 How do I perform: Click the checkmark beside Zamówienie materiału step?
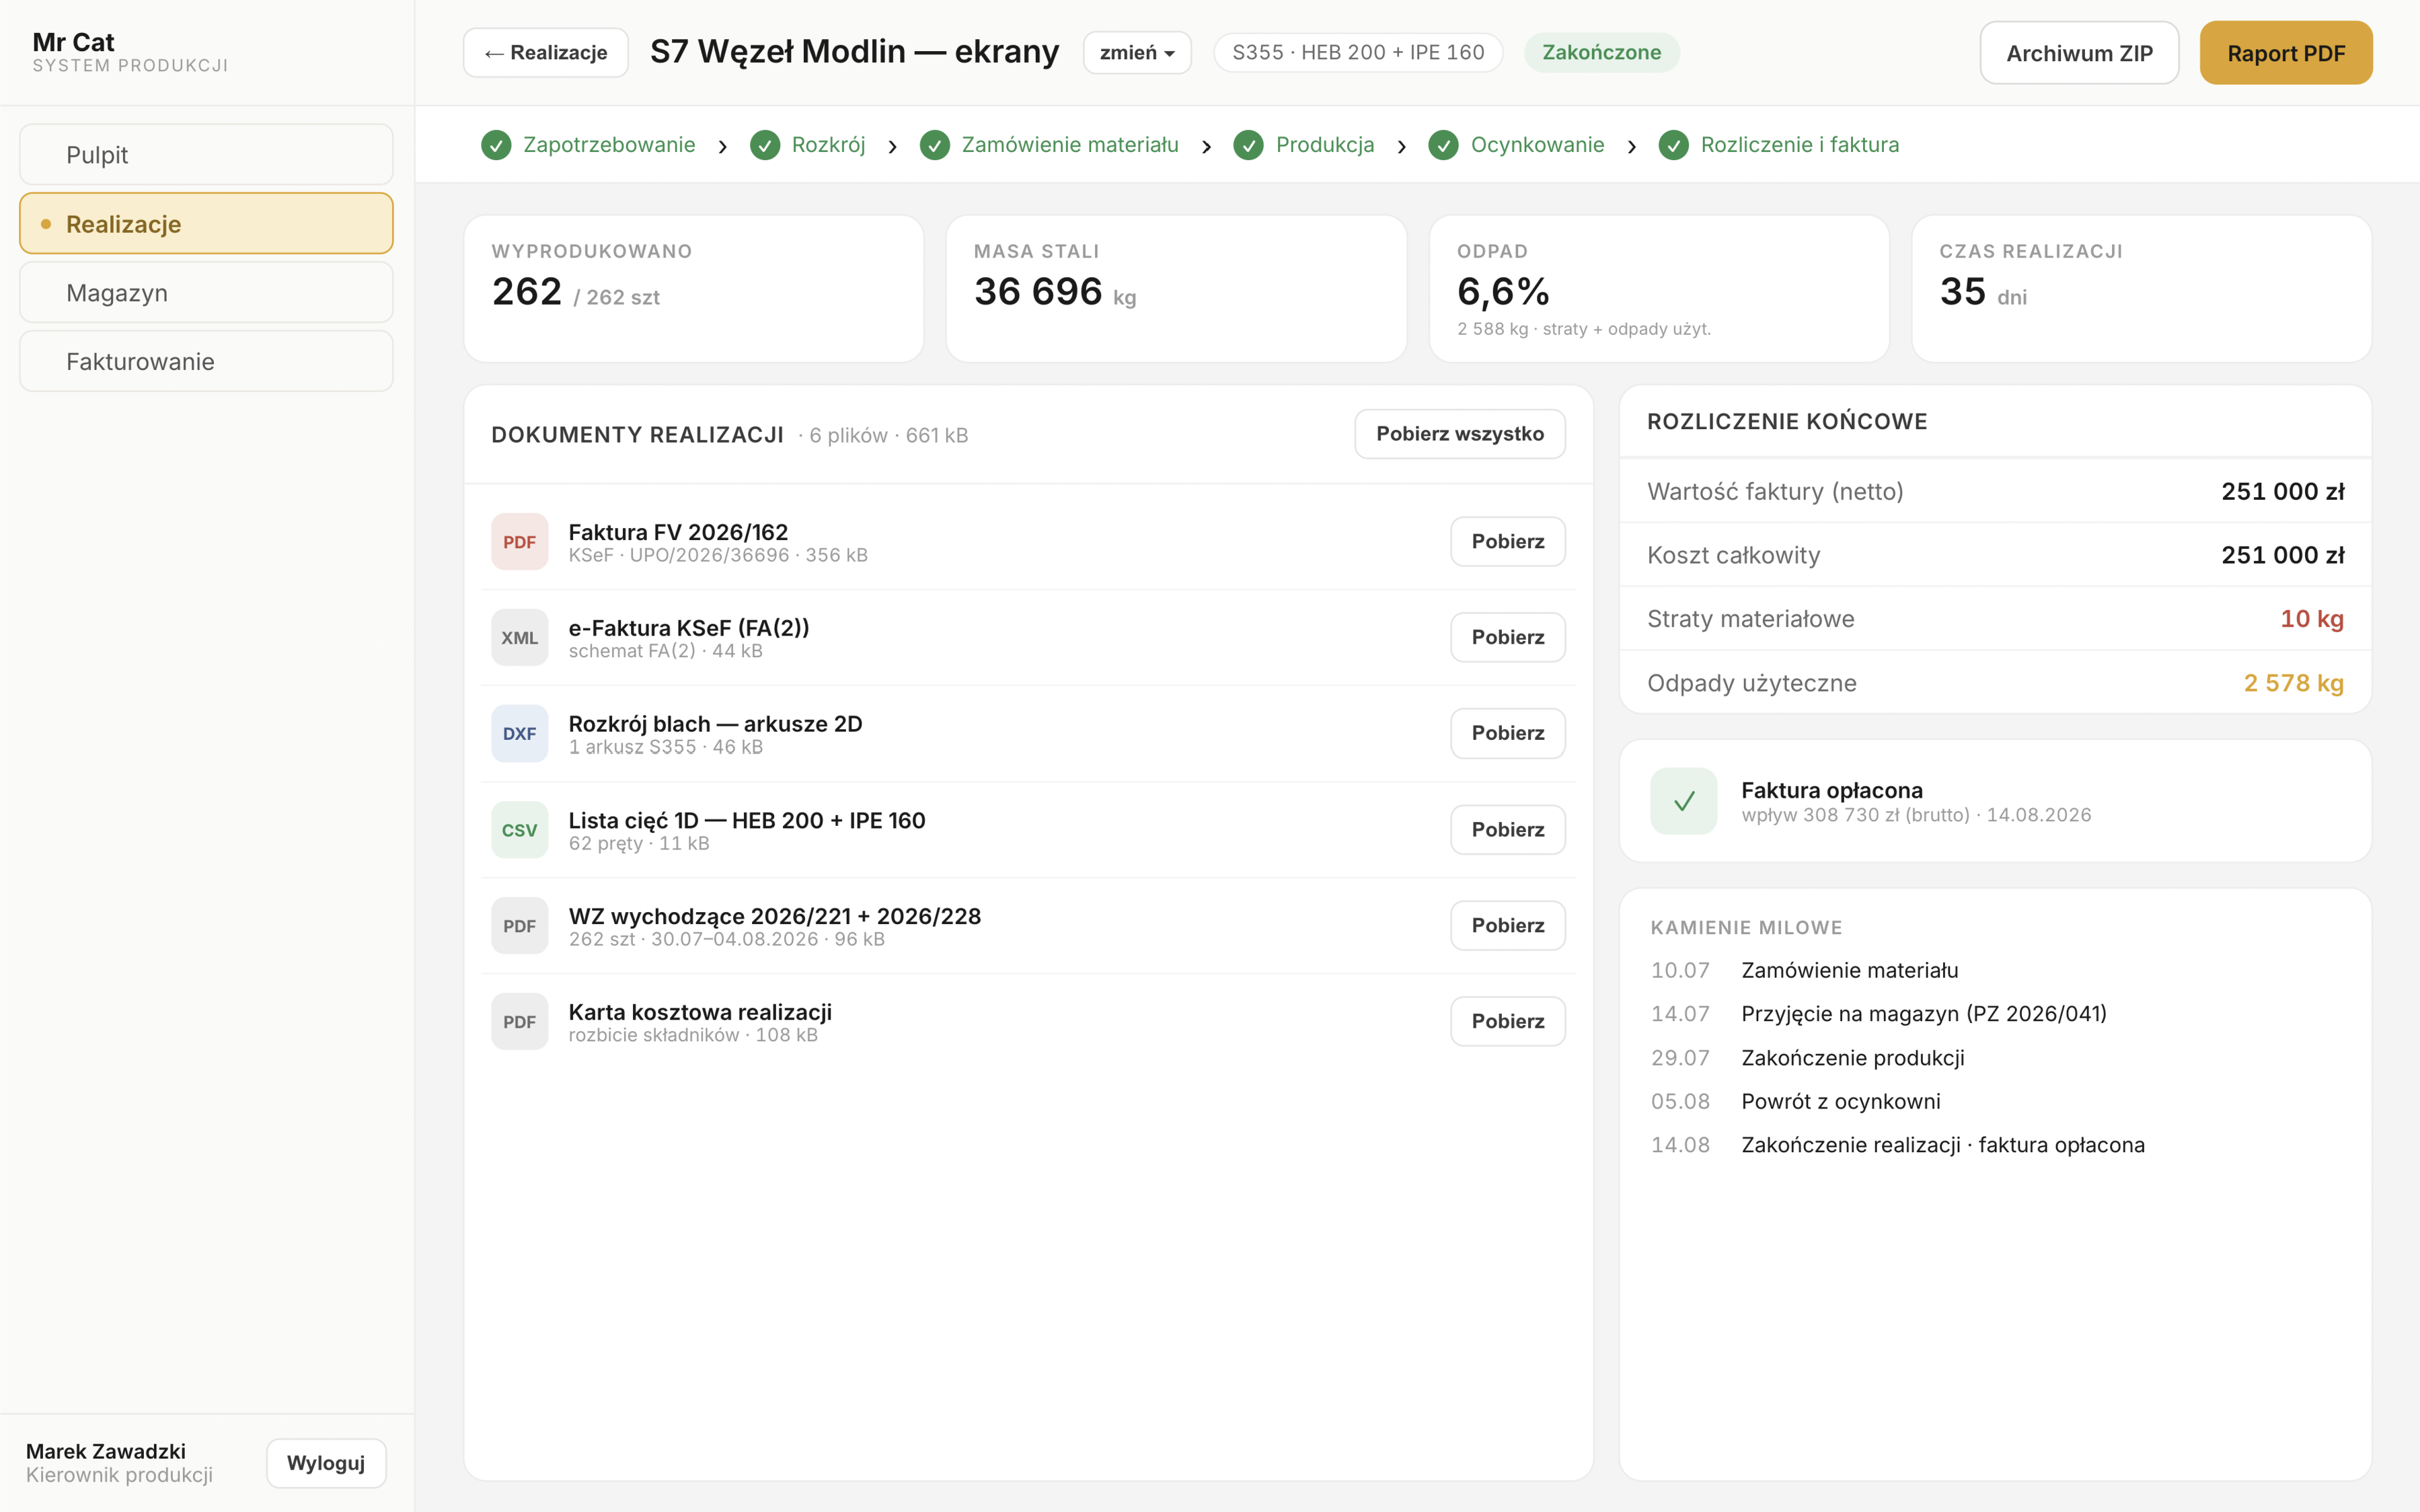[x=935, y=145]
